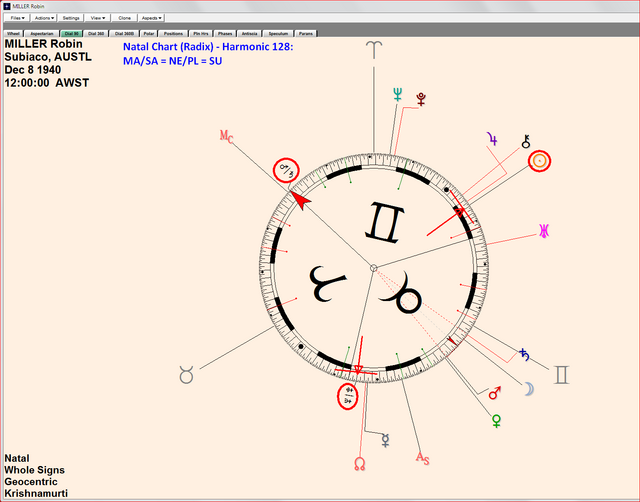Click the Aries glyph atop the dial
Image resolution: width=640 pixels, height=502 pixels.
point(374,50)
